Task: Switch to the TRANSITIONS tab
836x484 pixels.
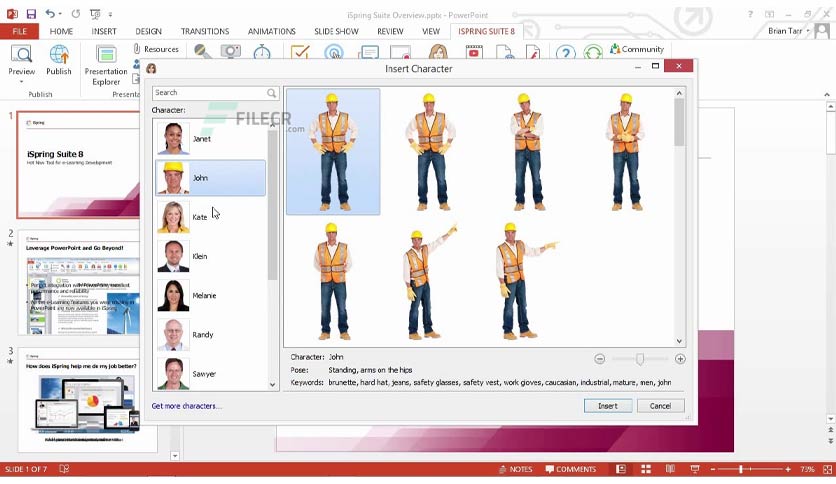Action: (205, 31)
